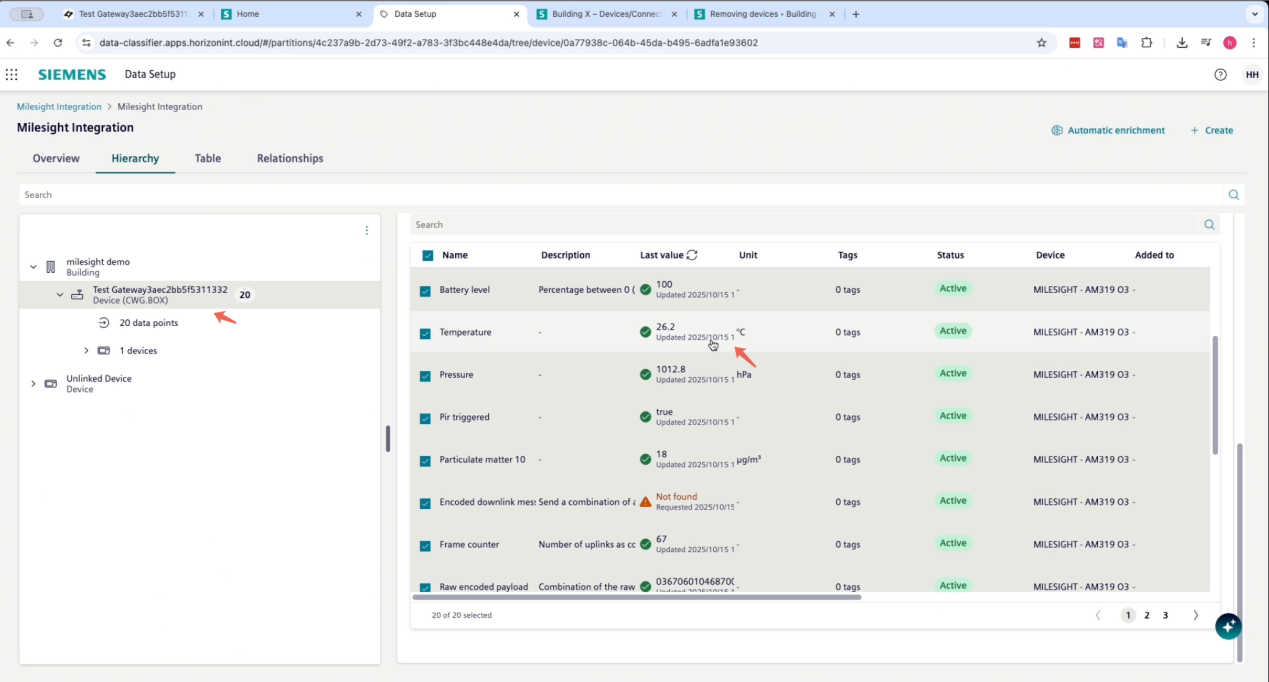Open the tree panel three-dot menu
The image size is (1269, 682).
pyautogui.click(x=366, y=231)
